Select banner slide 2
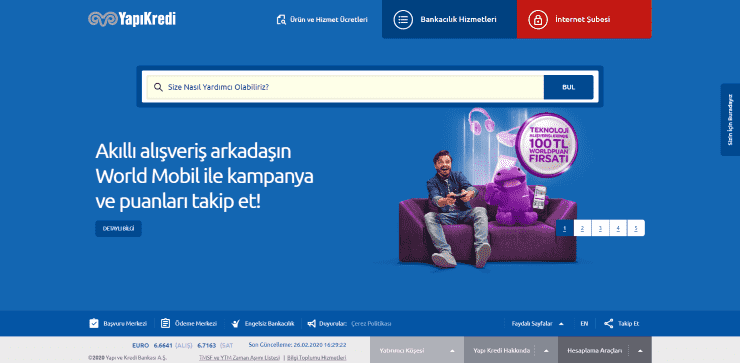 coord(582,228)
